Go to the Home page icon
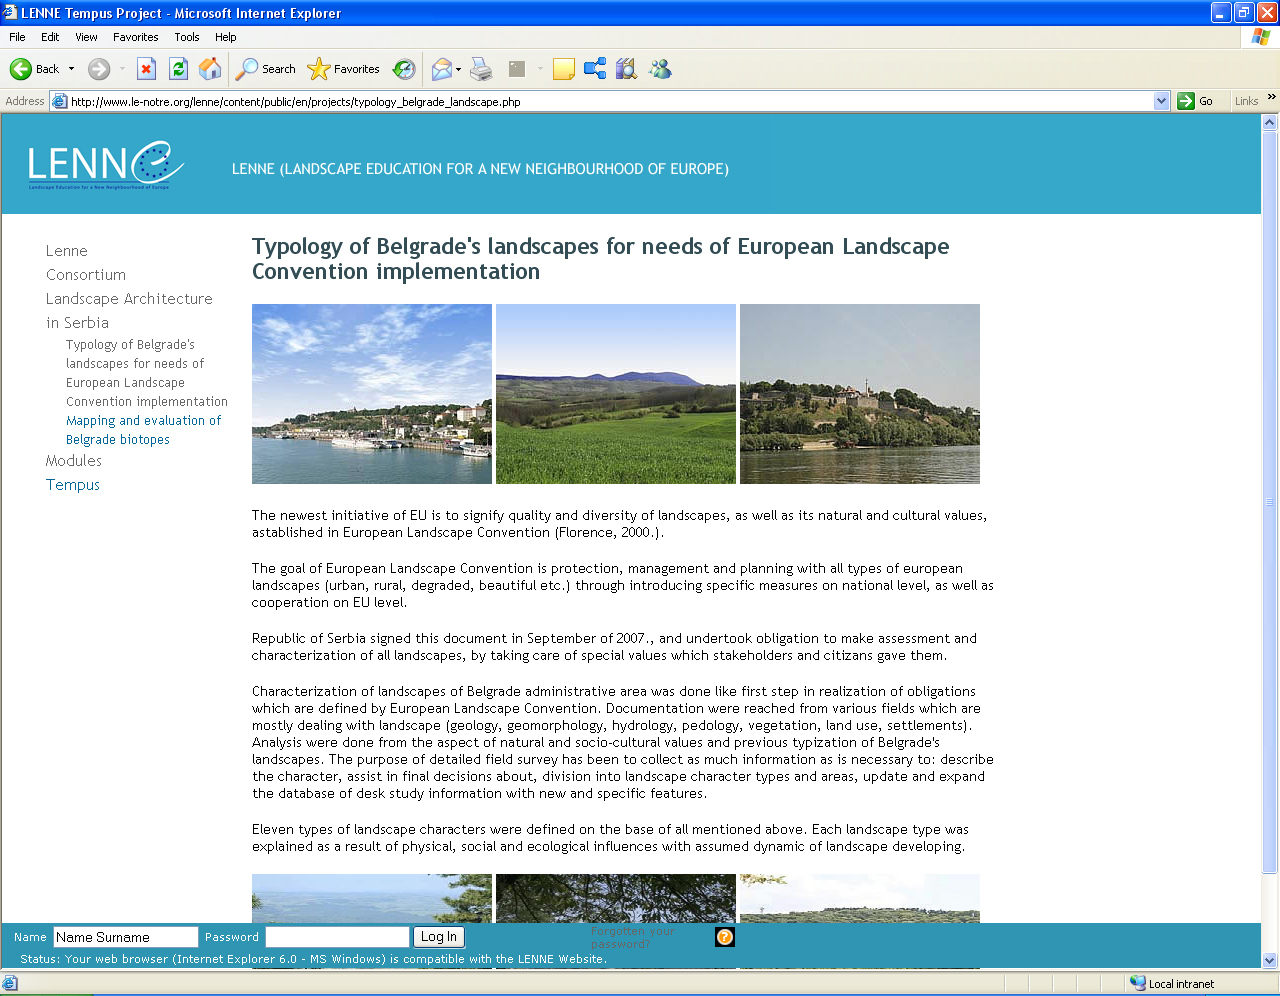 [x=210, y=69]
